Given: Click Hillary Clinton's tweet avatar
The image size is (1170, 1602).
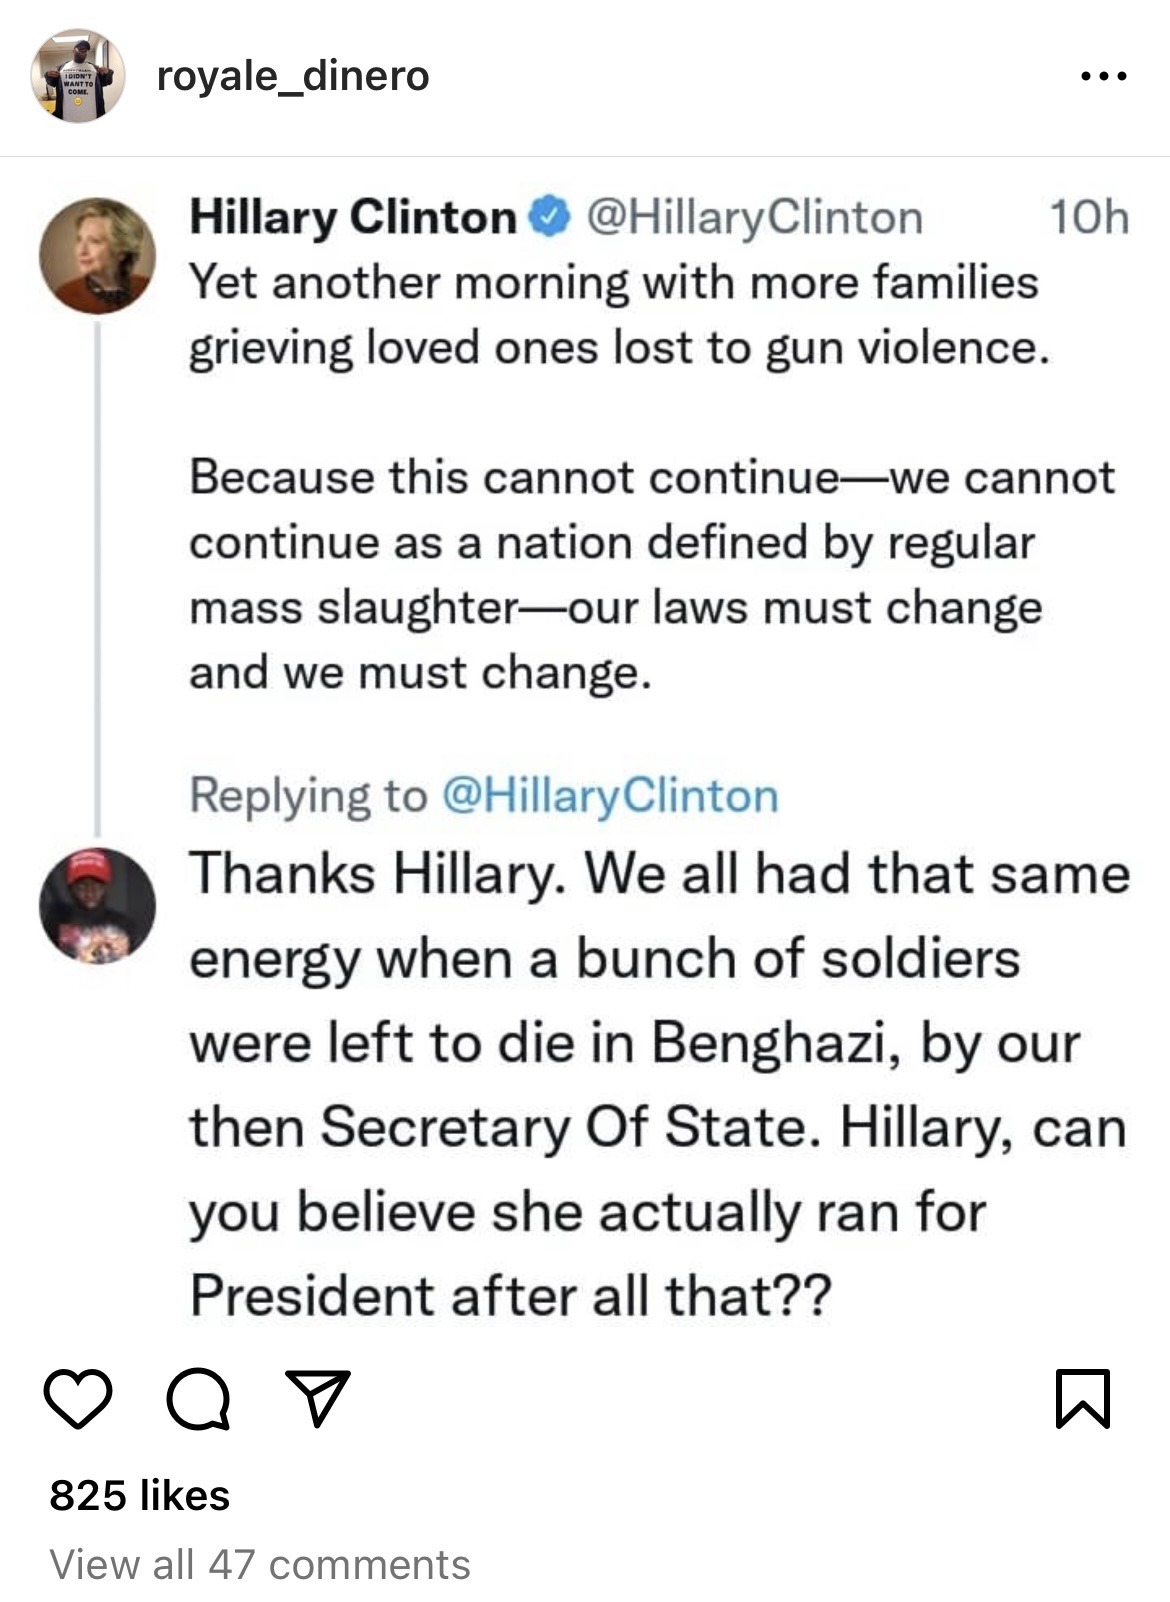Looking at the screenshot, I should 97,256.
